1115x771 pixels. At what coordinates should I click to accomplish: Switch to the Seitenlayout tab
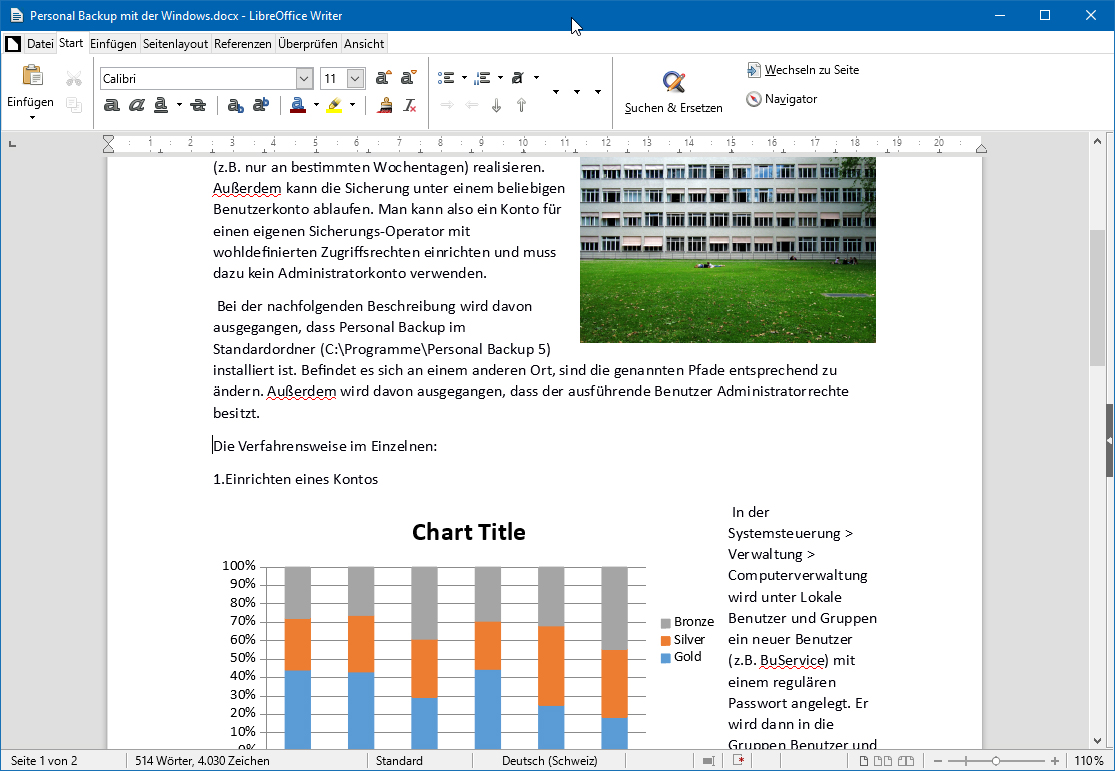[x=176, y=43]
